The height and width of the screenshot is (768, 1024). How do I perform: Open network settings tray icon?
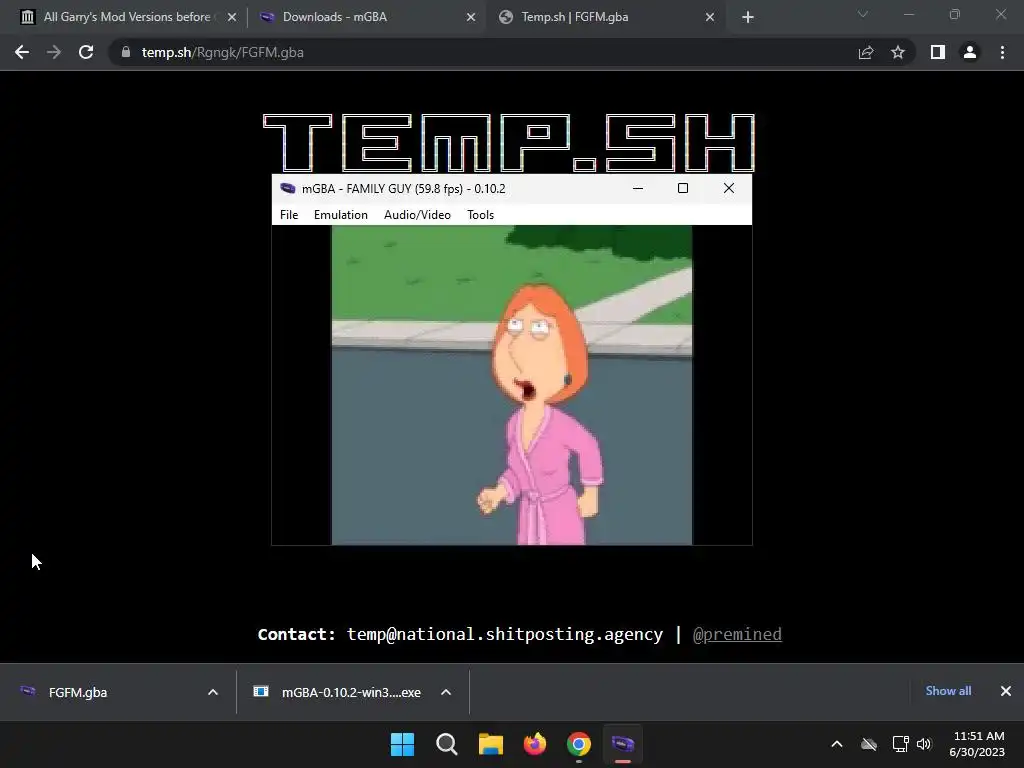901,744
